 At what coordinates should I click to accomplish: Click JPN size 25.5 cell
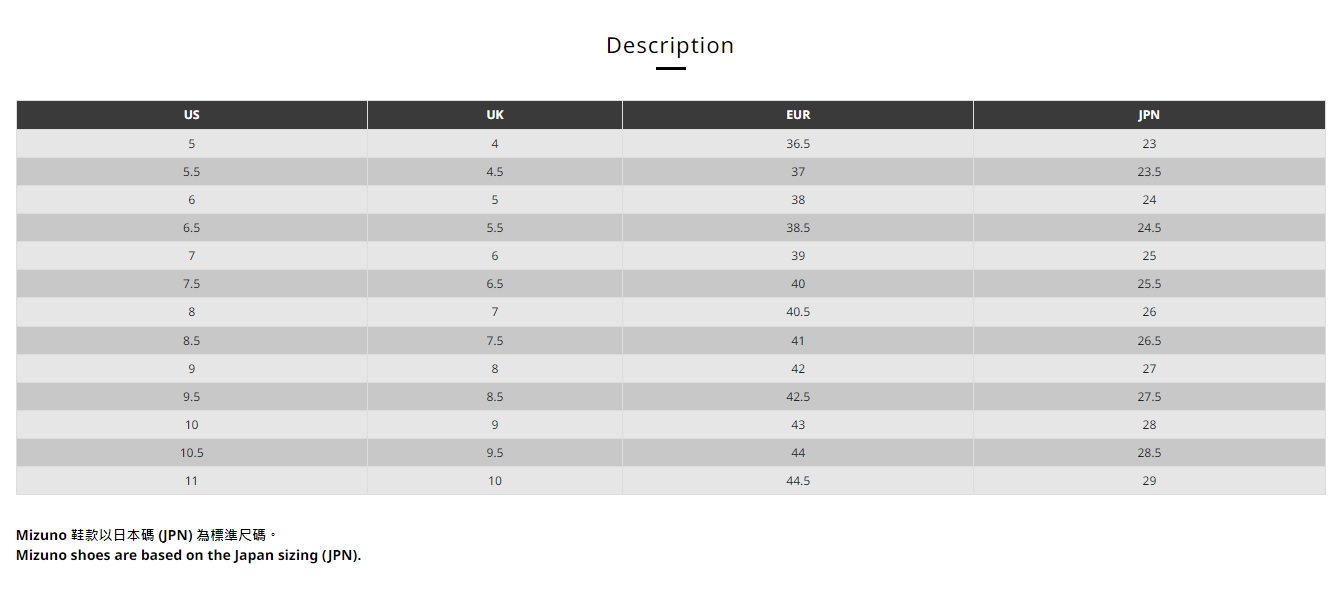tap(1149, 284)
